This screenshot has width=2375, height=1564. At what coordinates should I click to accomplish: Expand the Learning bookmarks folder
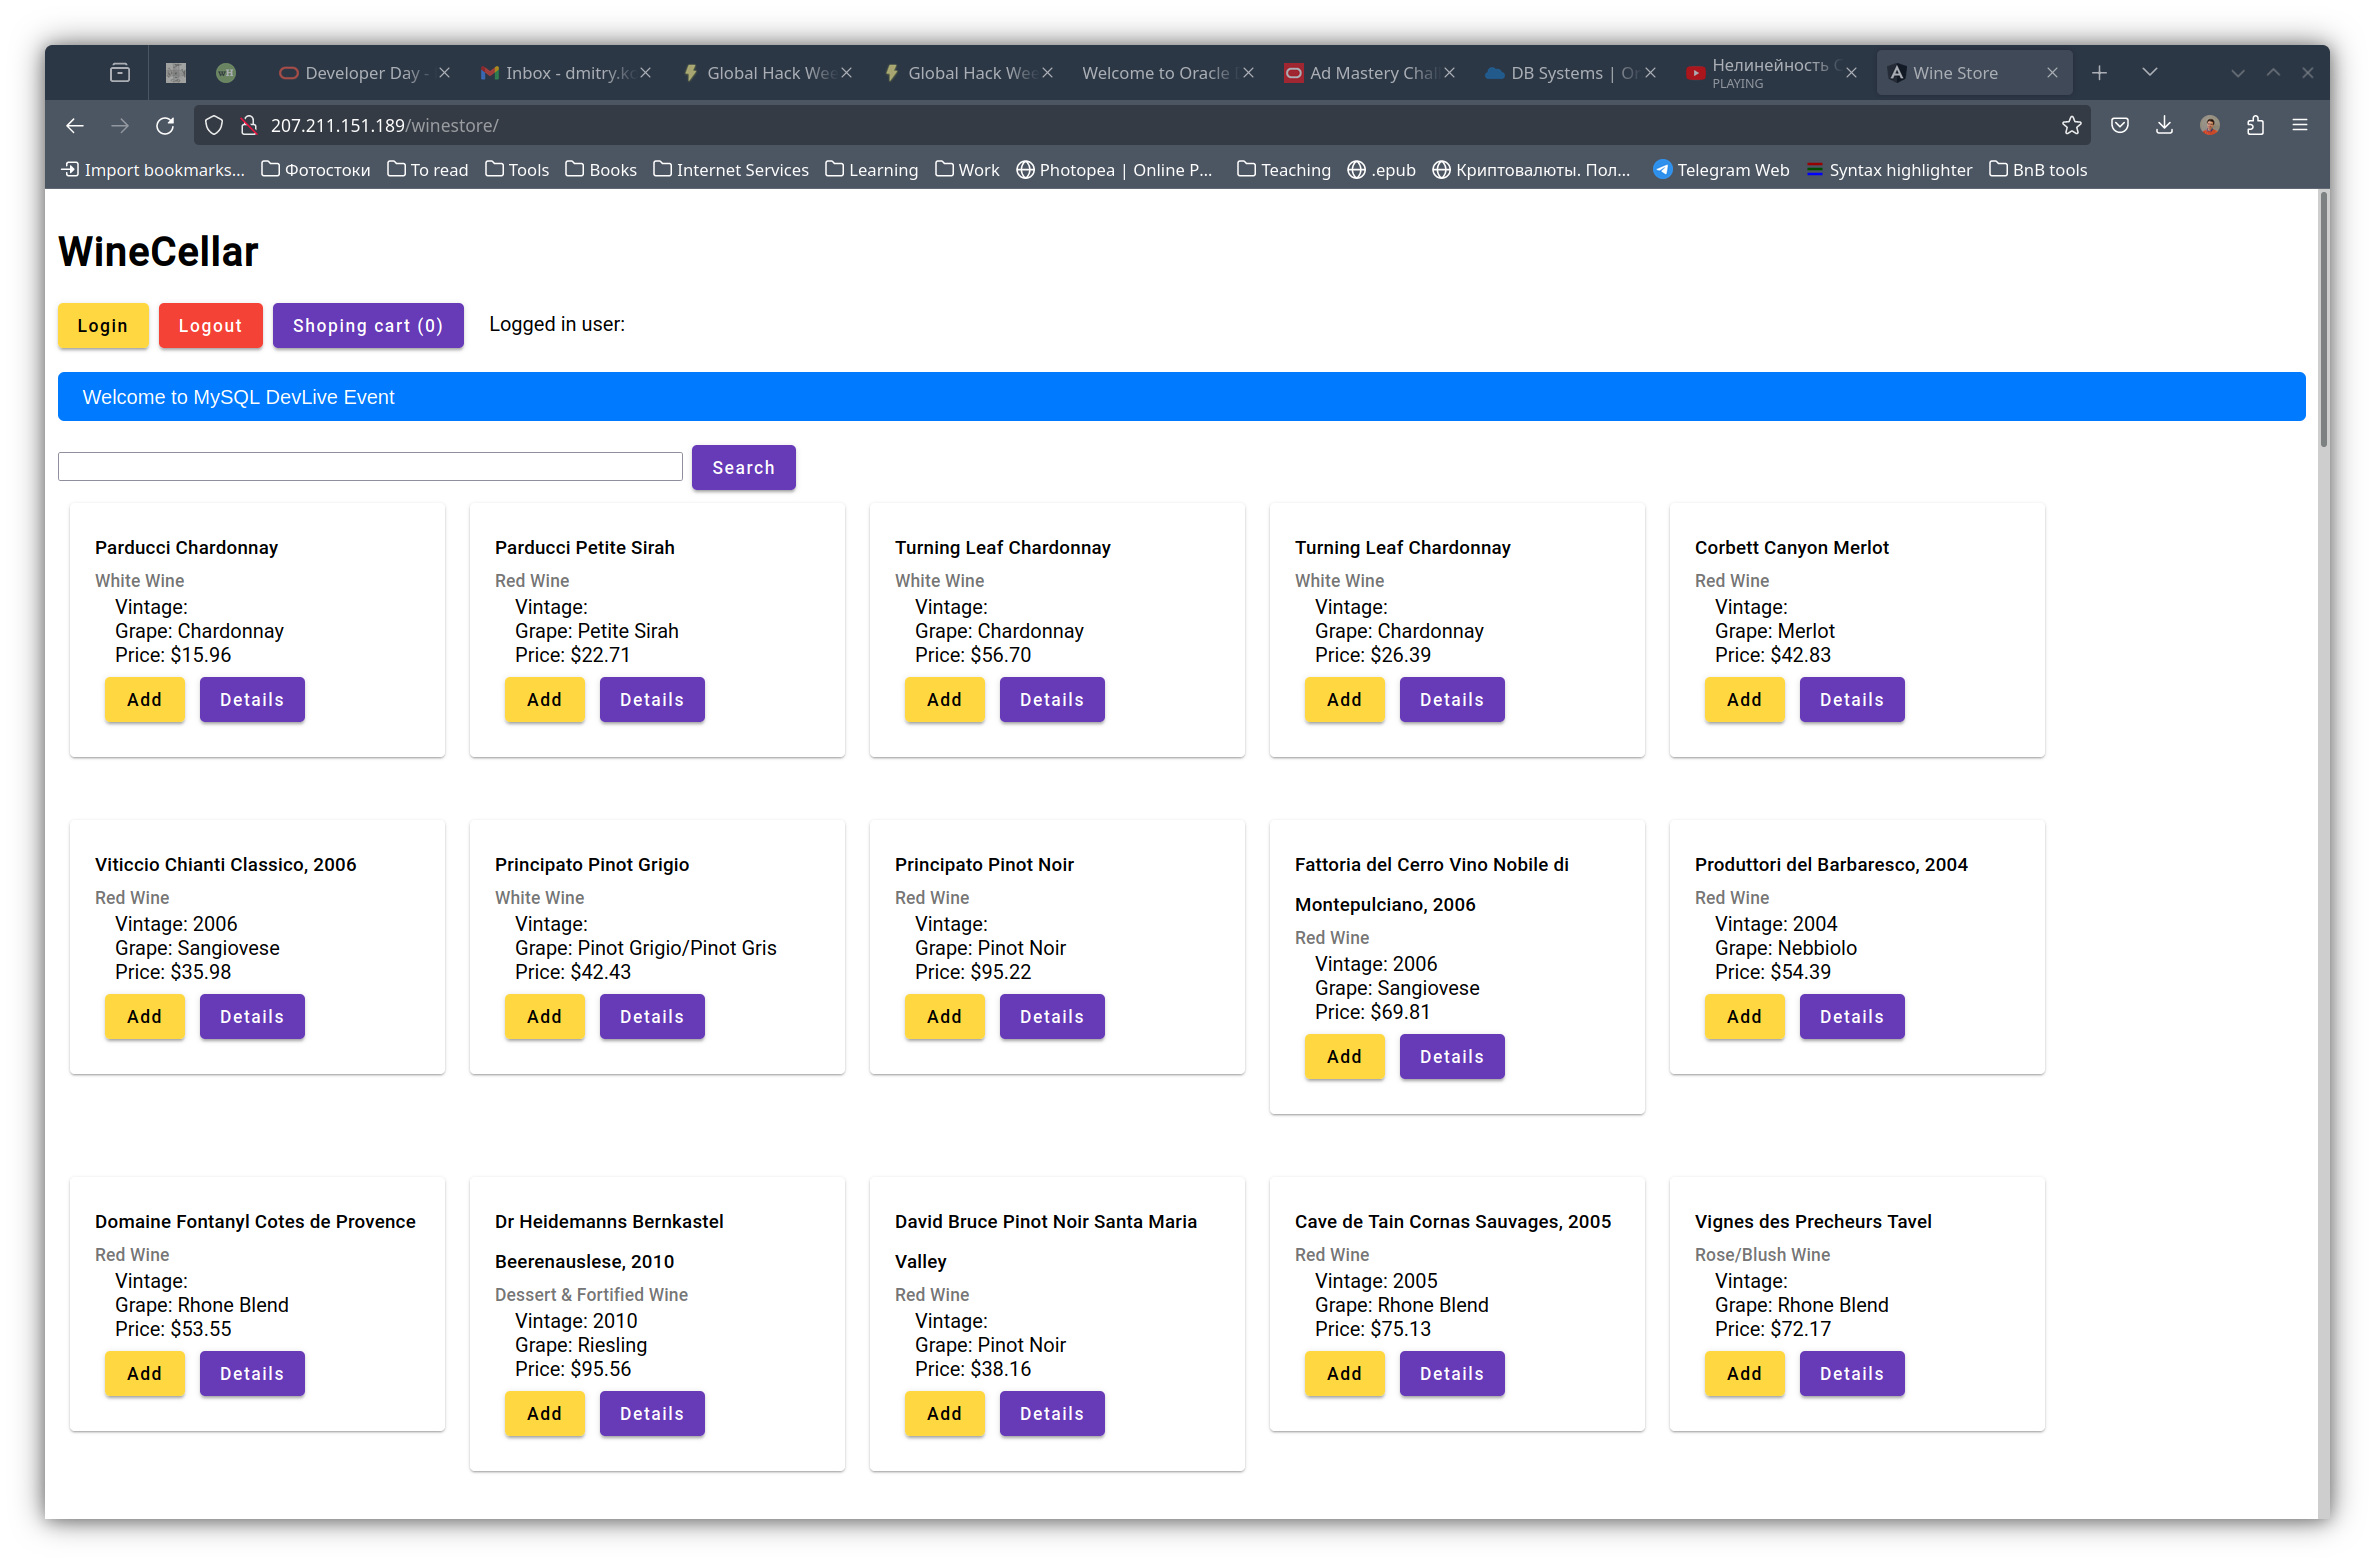871,170
